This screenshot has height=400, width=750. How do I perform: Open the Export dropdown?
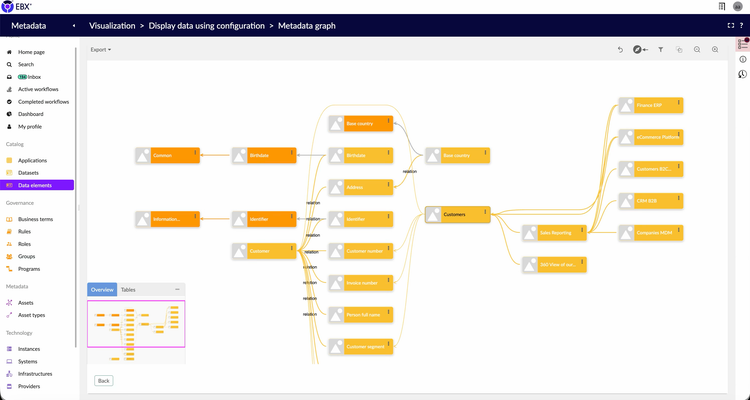[101, 50]
